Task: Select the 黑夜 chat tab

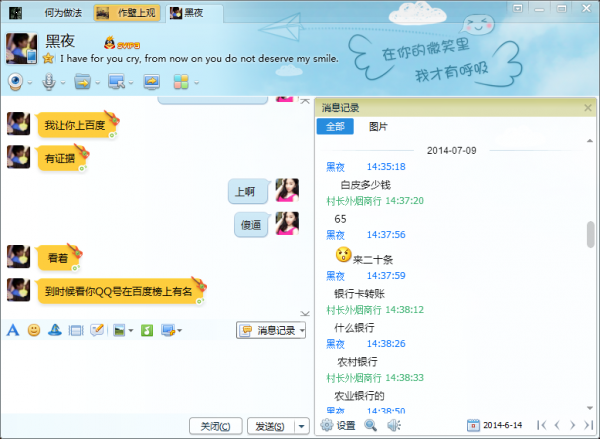Action: [x=194, y=13]
